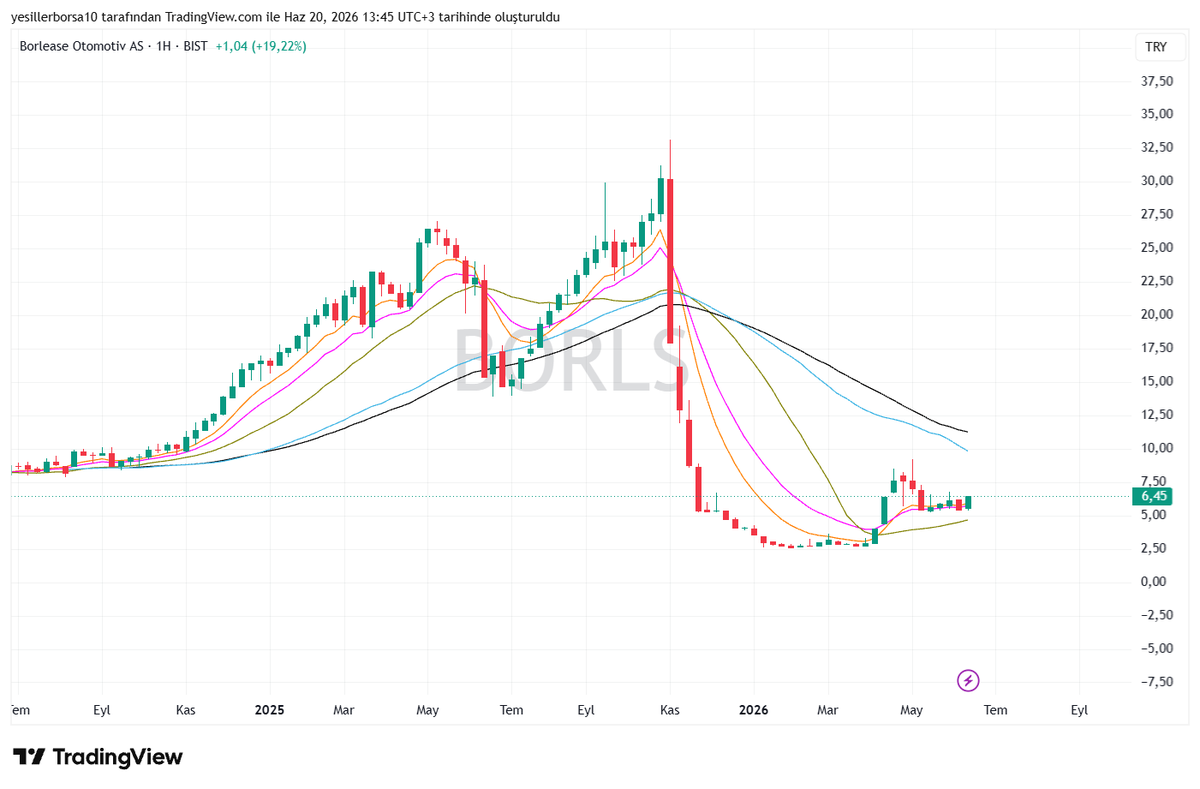
Task: Click the negative −2,50 price axis label
Action: tap(1155, 614)
